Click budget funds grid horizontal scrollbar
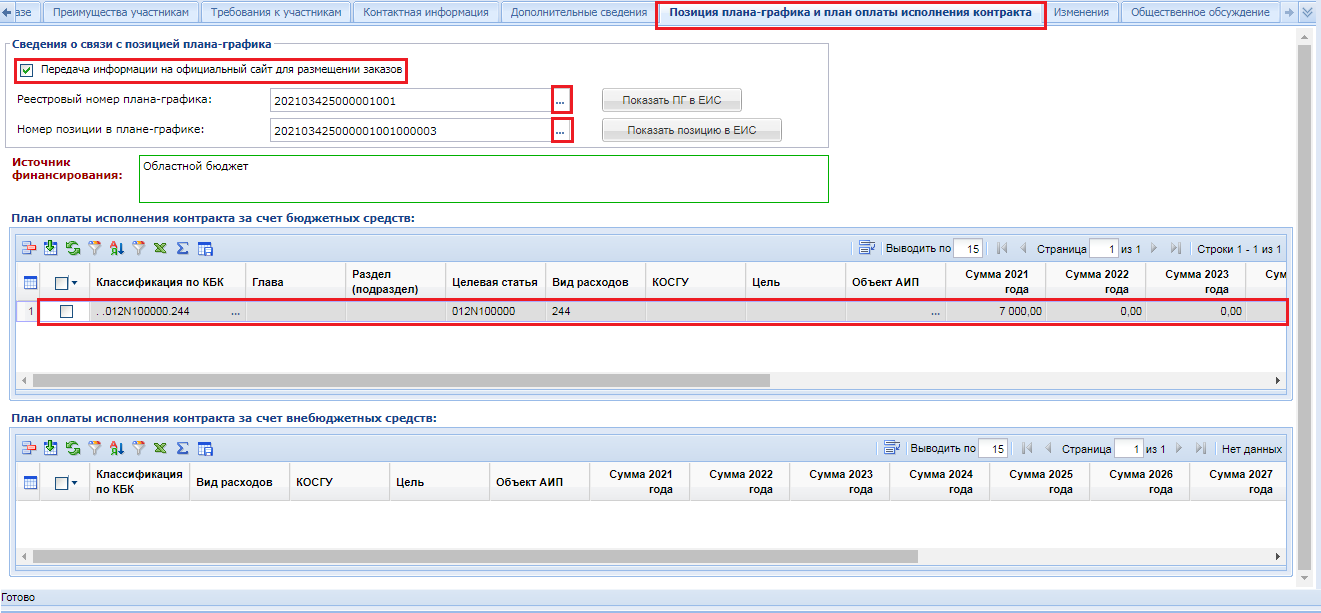Viewport: 1321px width, 613px height. point(400,381)
